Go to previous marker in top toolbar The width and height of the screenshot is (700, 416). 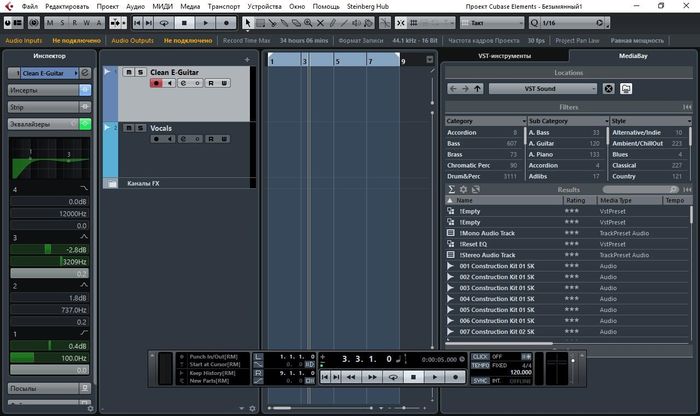[138, 23]
